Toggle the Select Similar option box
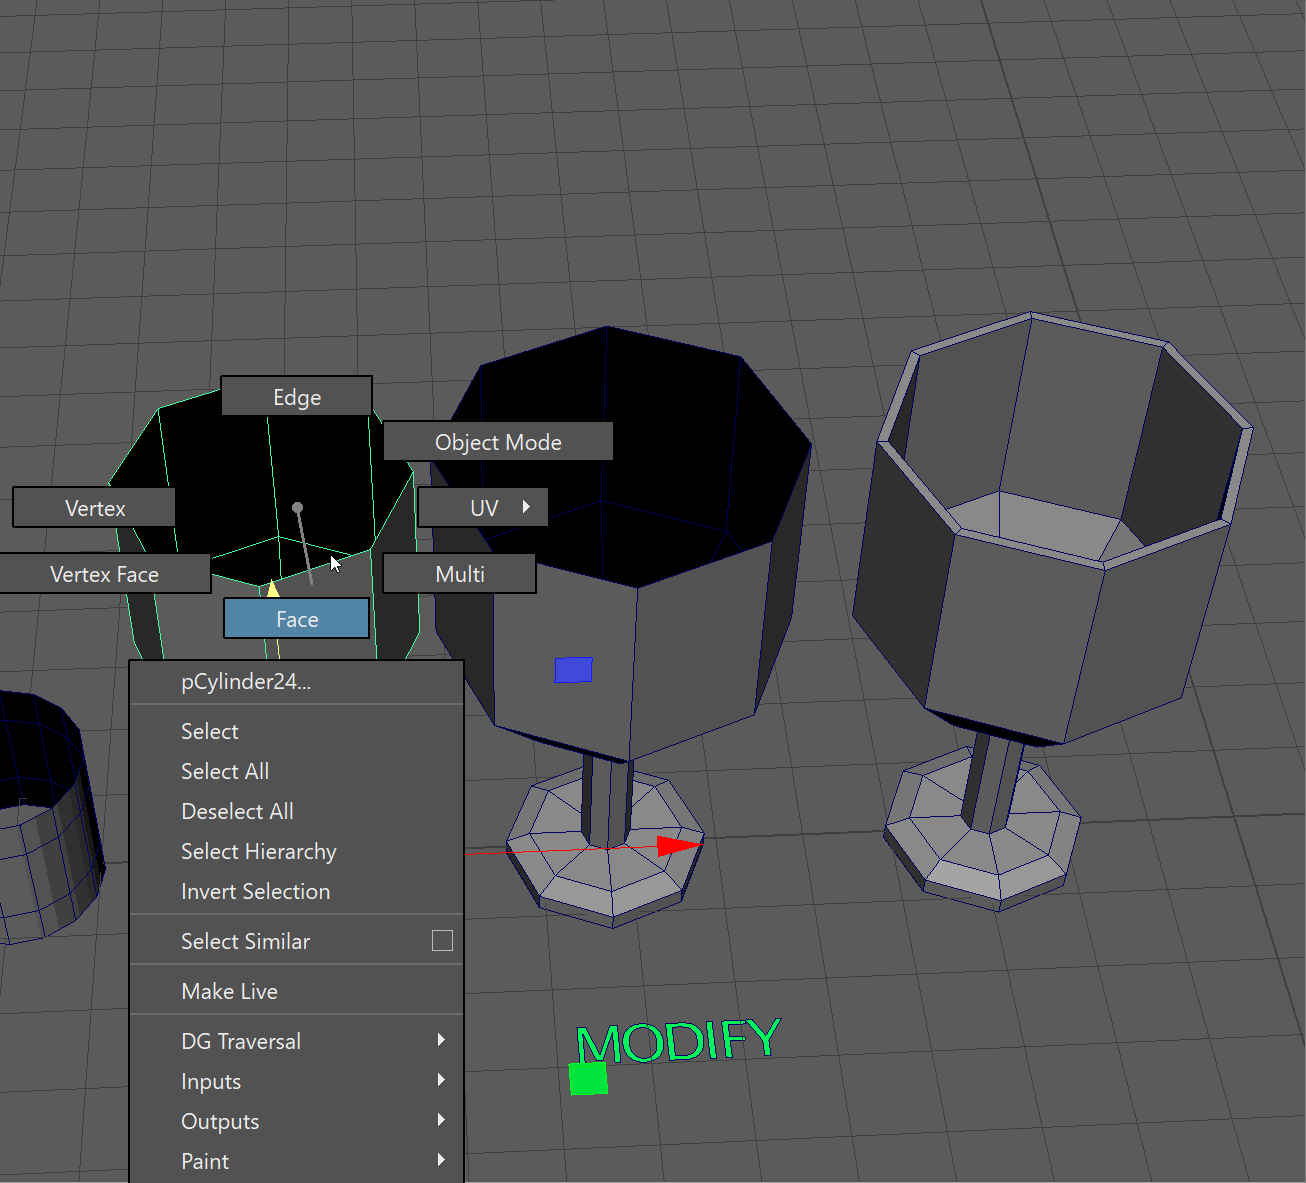1306x1183 pixels. [x=442, y=941]
